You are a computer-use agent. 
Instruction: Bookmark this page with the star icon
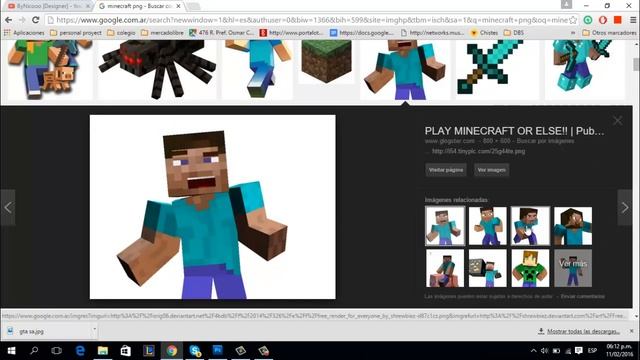[573, 20]
